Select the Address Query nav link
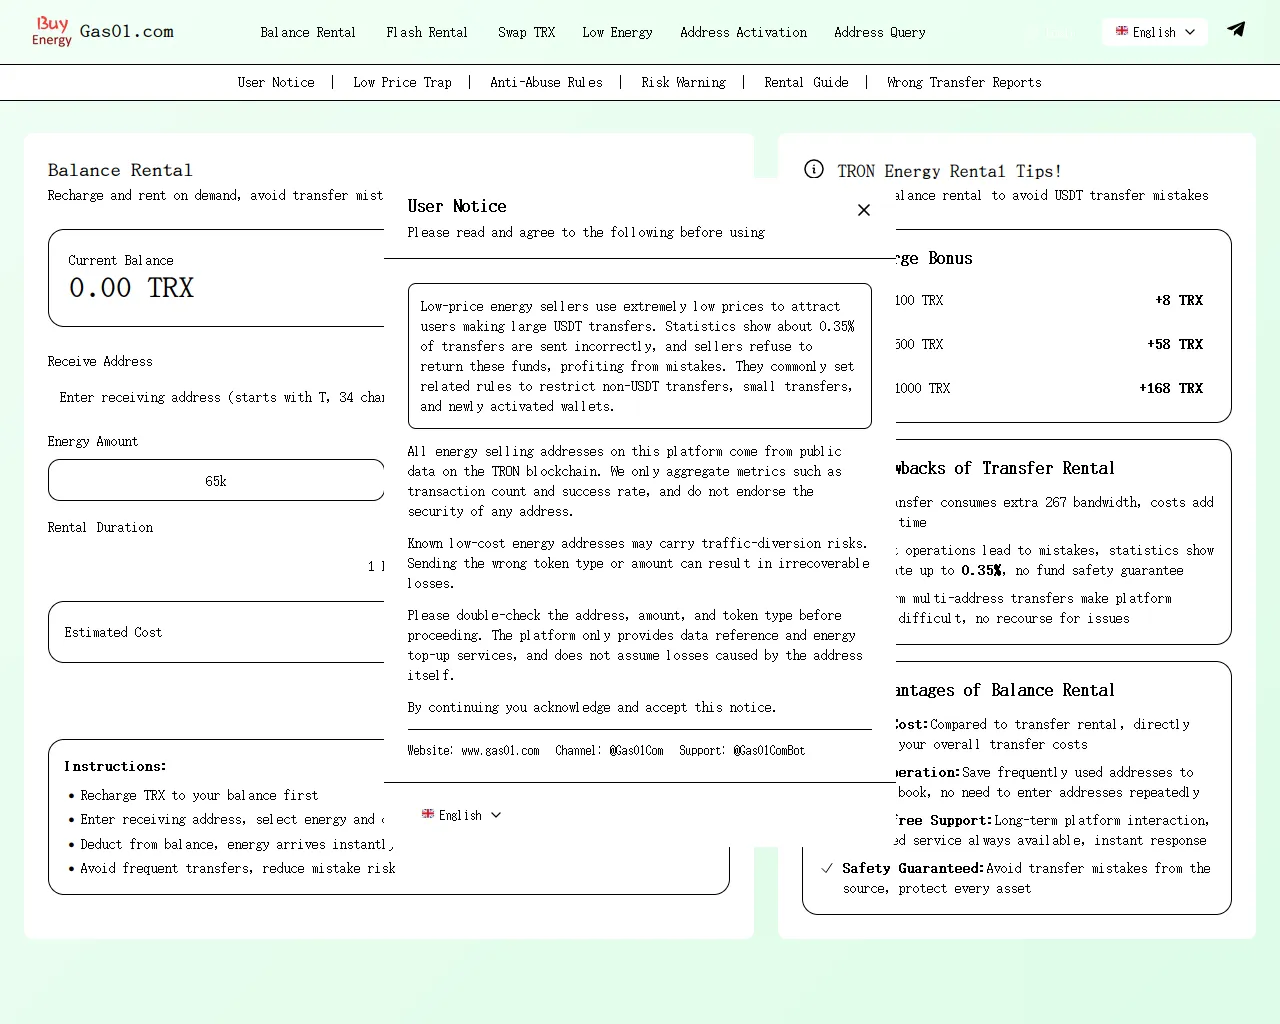The image size is (1280, 1024). click(879, 32)
